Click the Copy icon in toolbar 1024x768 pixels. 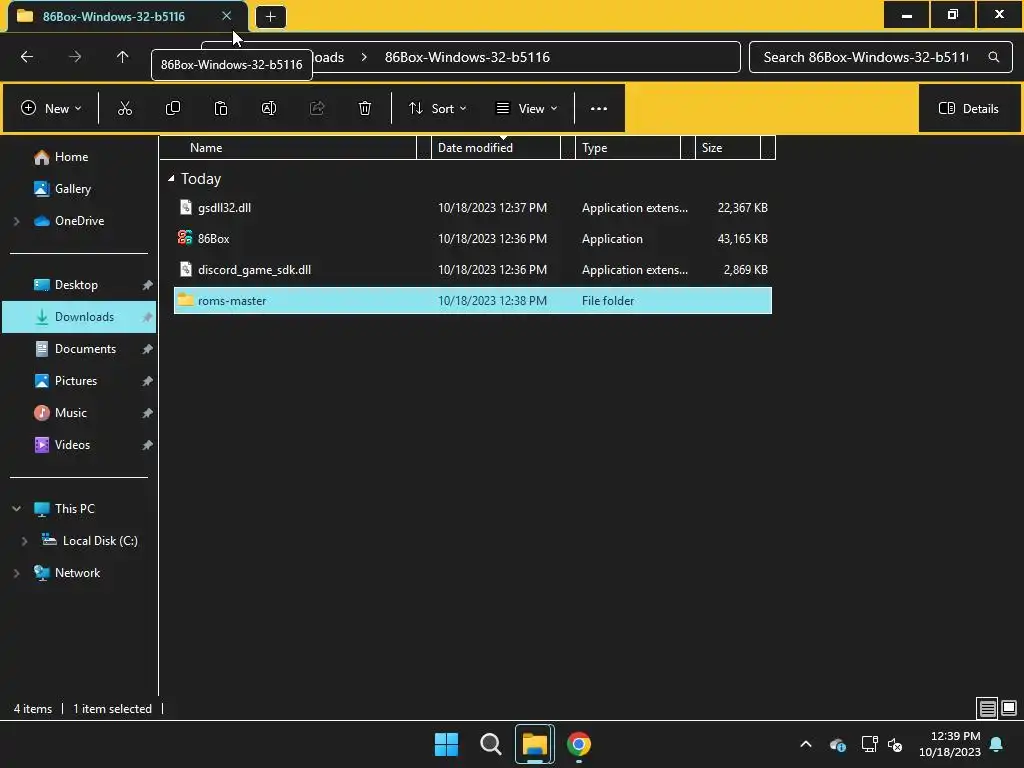[x=173, y=108]
